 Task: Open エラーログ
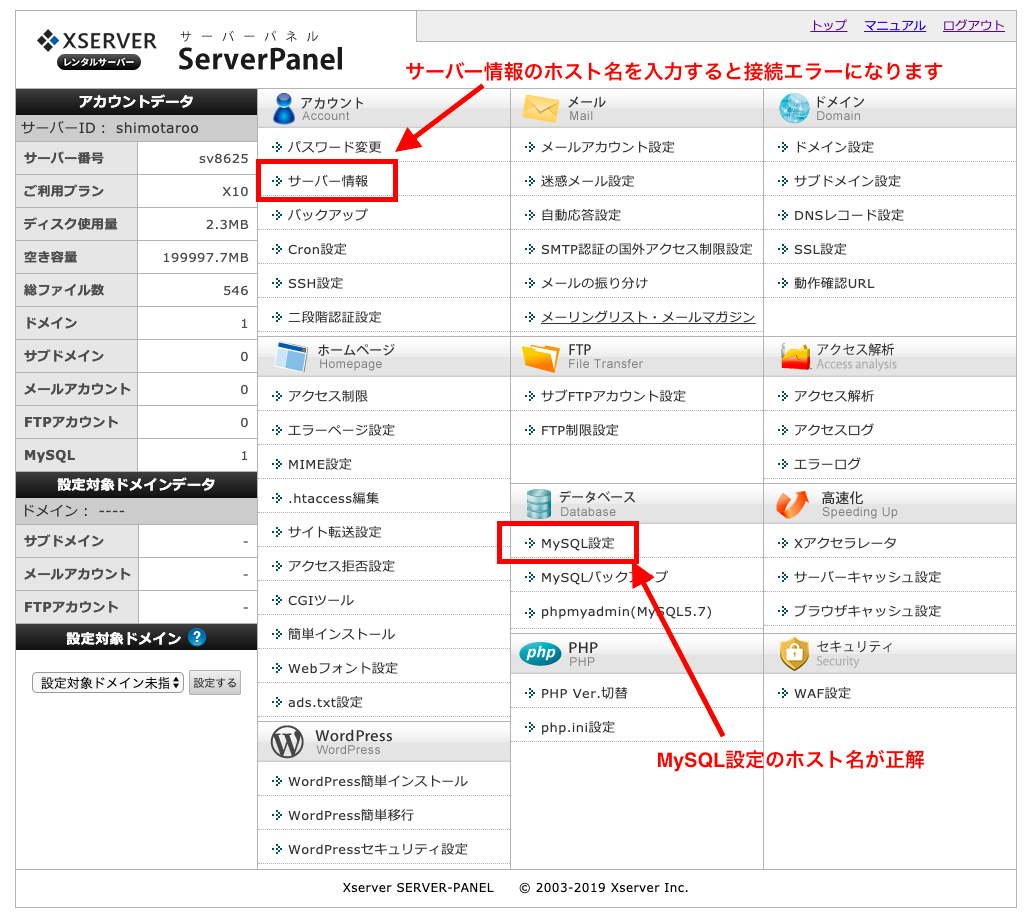pyautogui.click(x=827, y=464)
